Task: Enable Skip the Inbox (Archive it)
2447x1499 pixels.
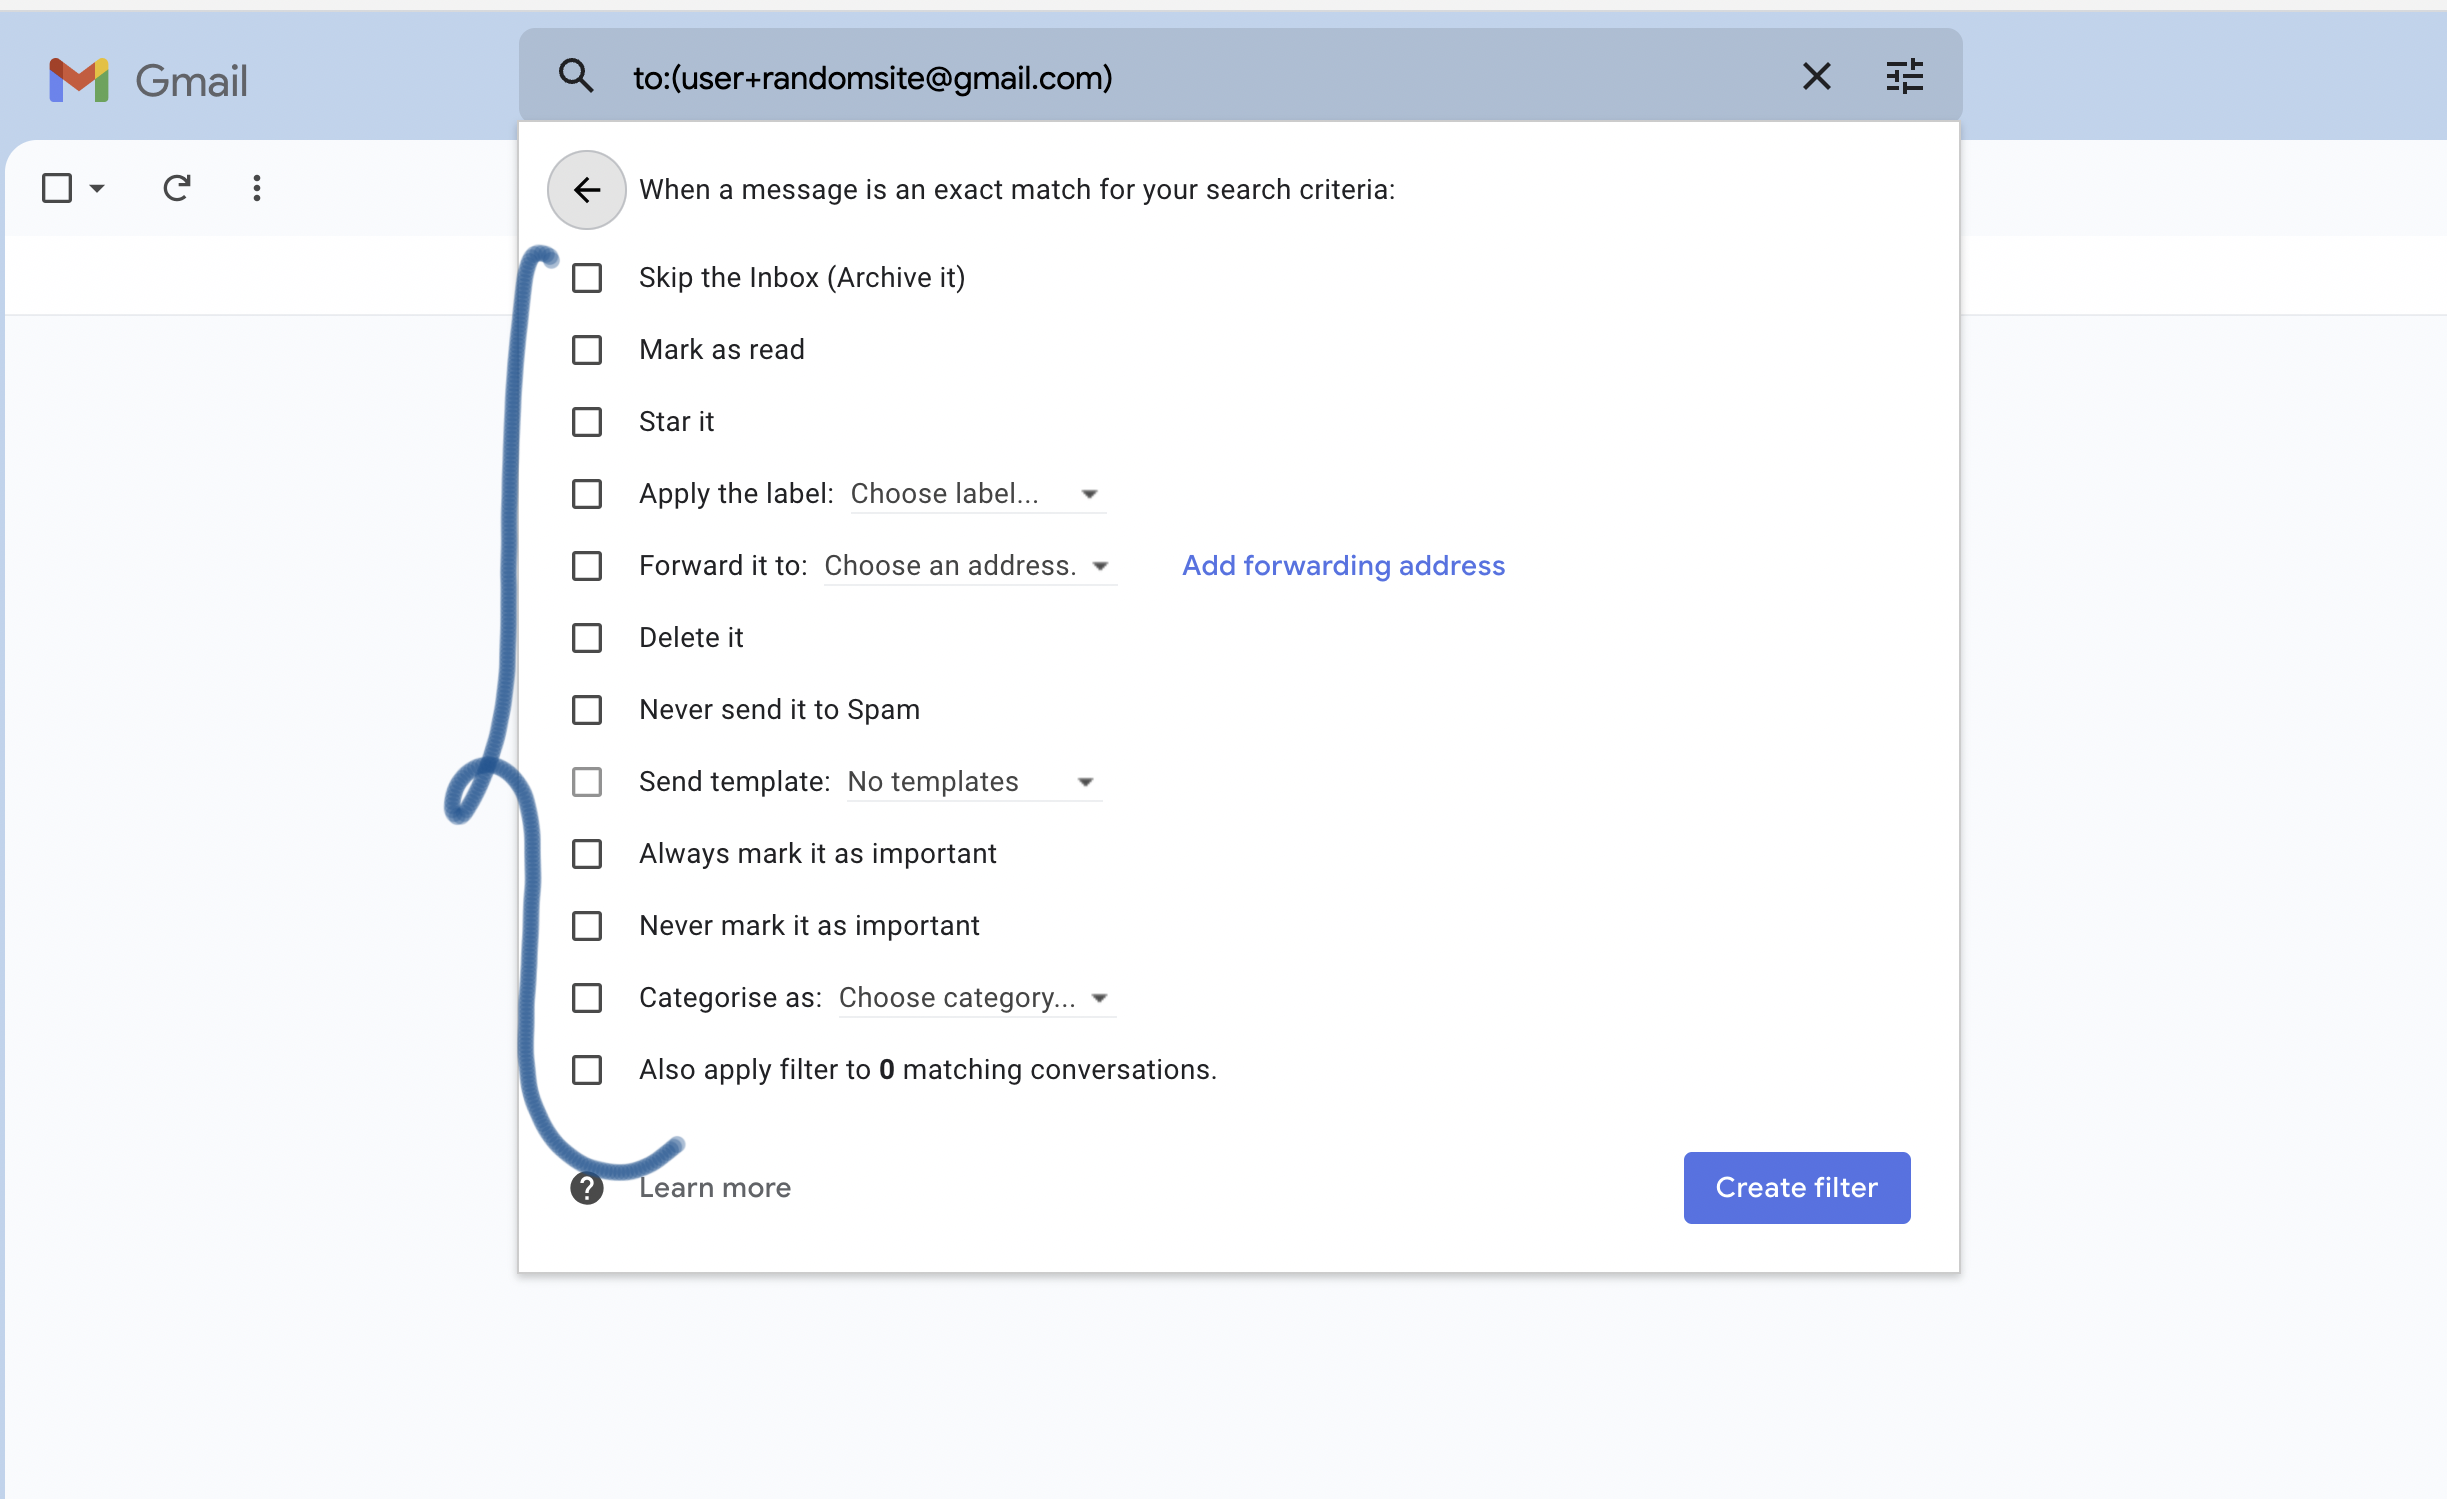Action: tap(587, 278)
